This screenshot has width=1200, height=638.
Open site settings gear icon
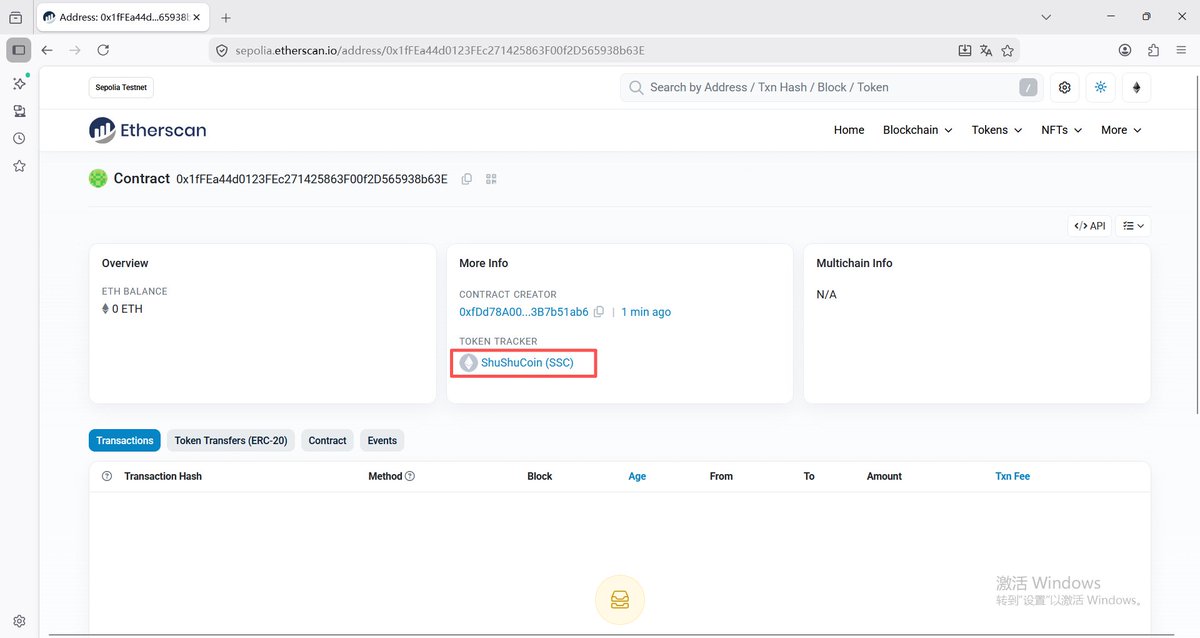point(1065,88)
